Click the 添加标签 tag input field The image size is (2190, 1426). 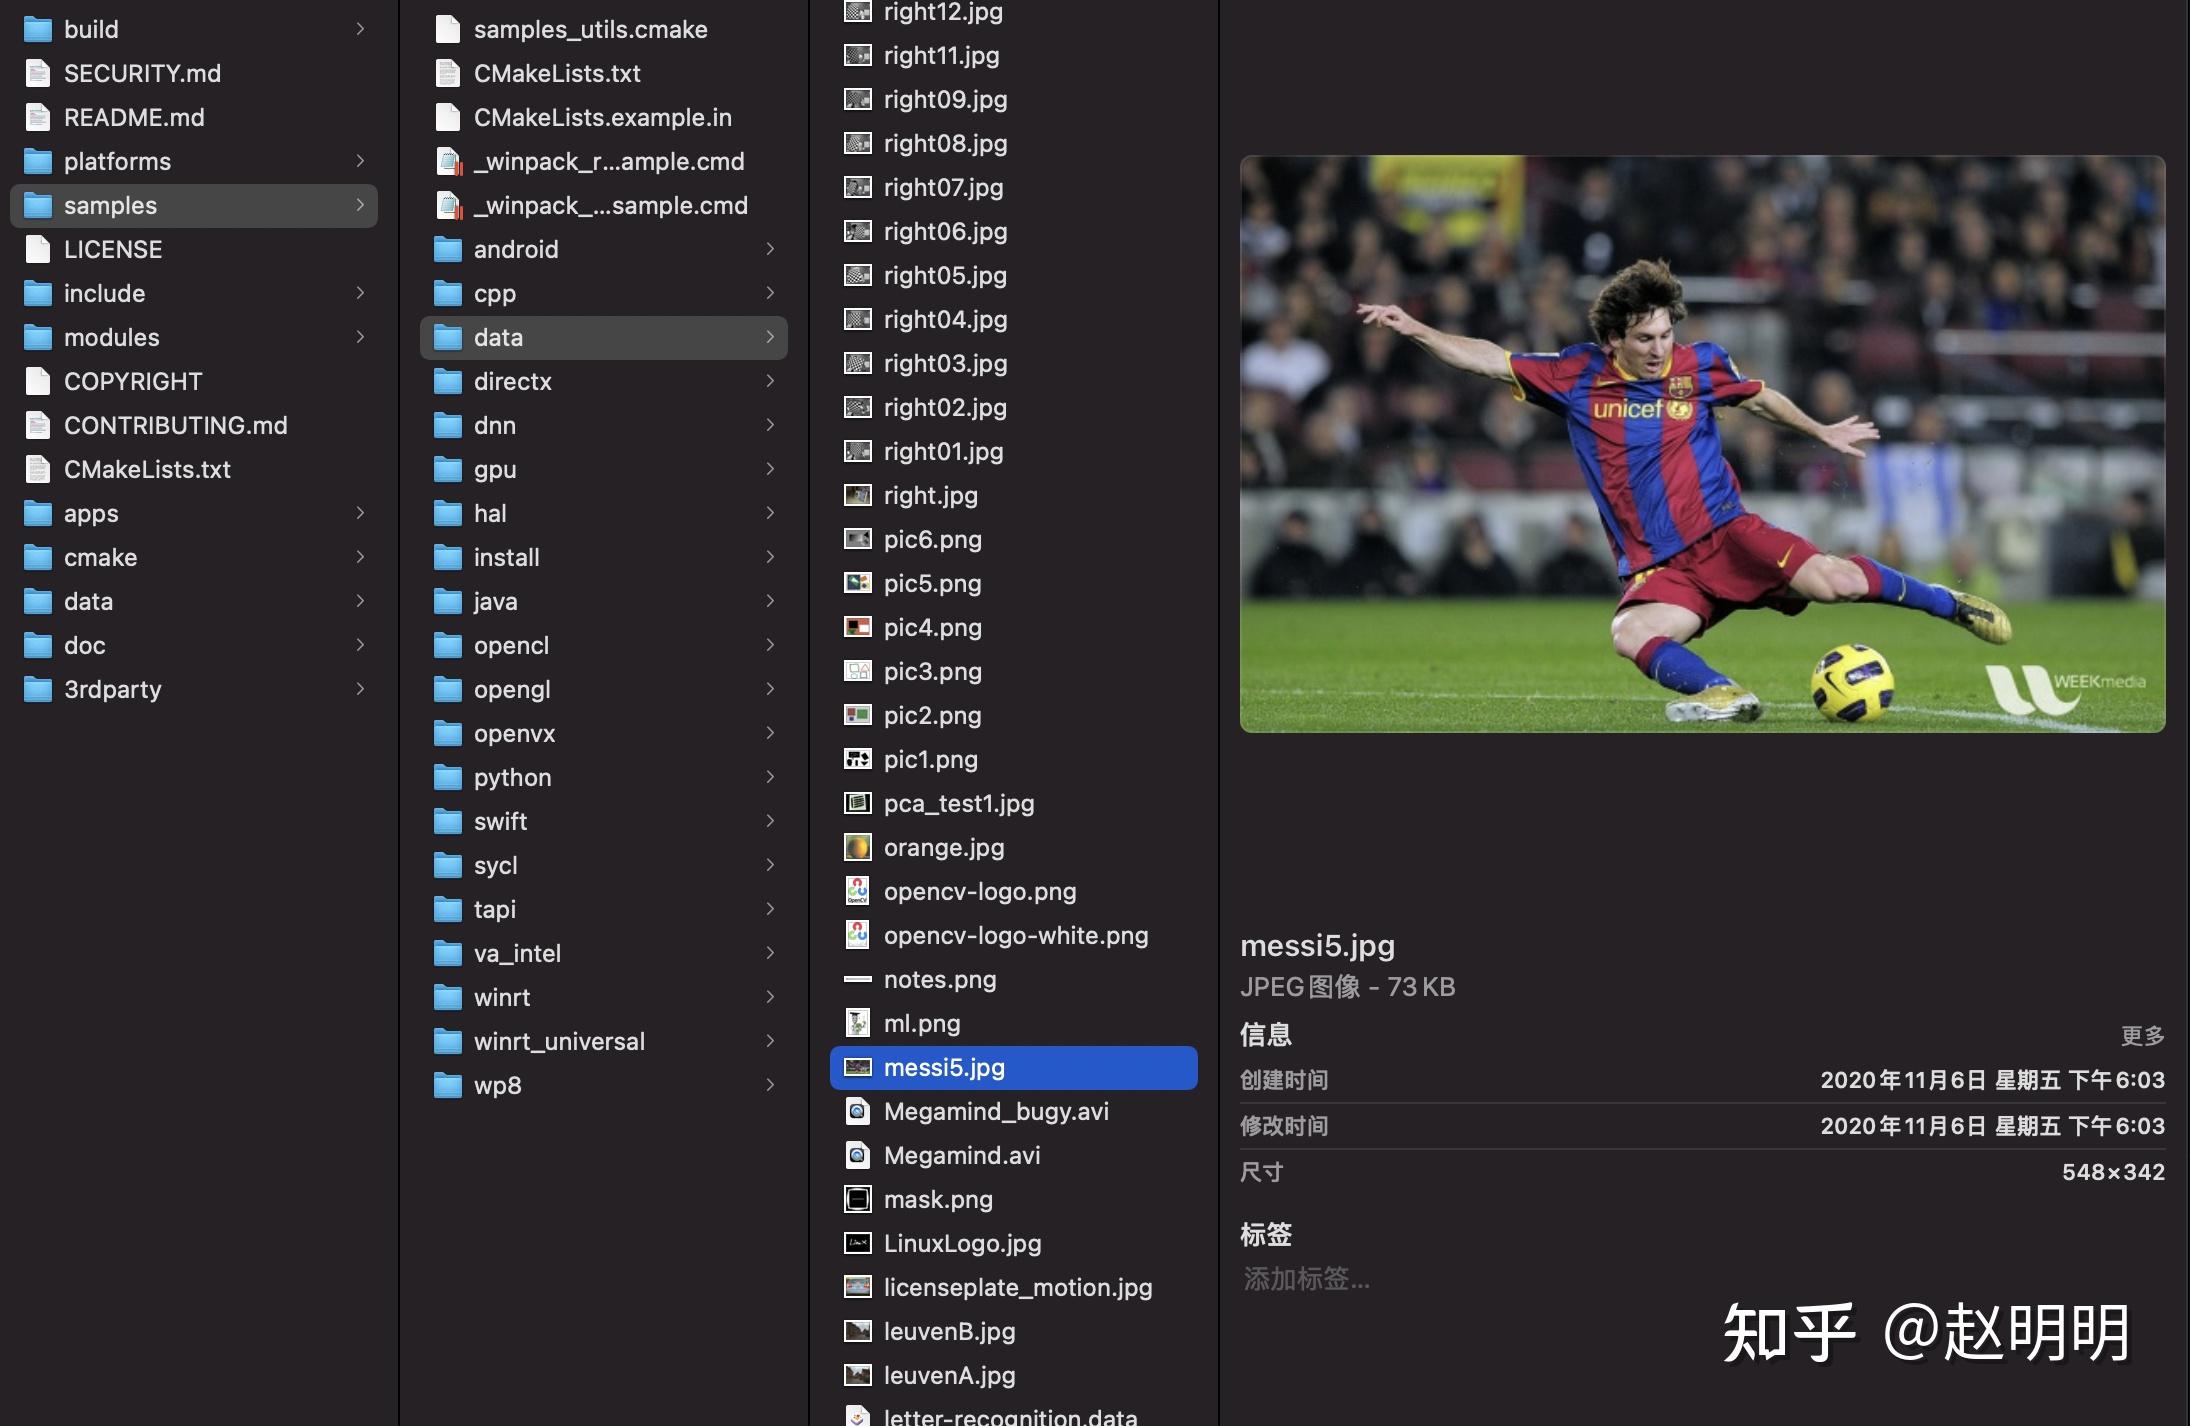[1306, 1278]
